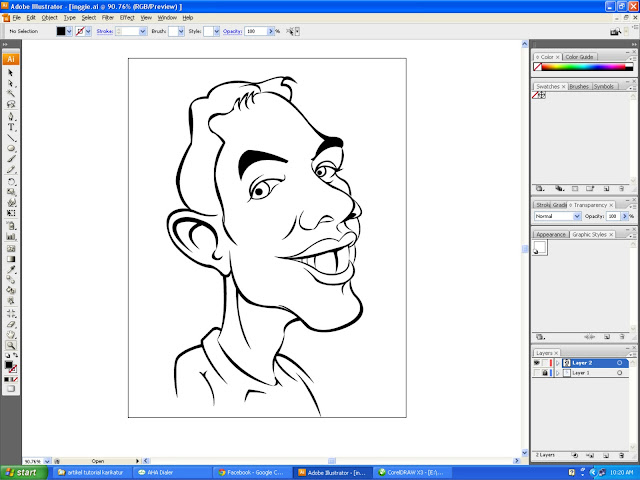Select the Paintbrush tool
This screenshot has width=640, height=480.
point(11,159)
